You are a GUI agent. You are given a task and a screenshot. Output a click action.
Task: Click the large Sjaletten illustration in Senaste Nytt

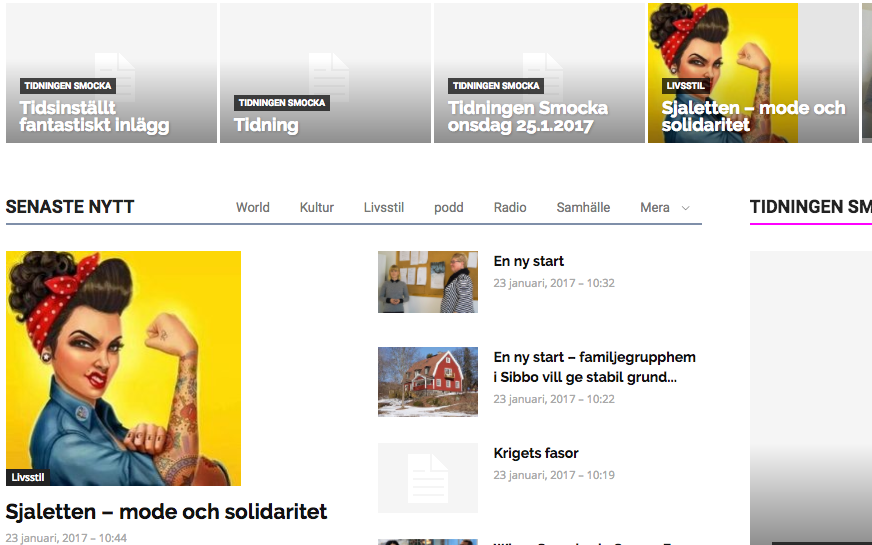123,368
